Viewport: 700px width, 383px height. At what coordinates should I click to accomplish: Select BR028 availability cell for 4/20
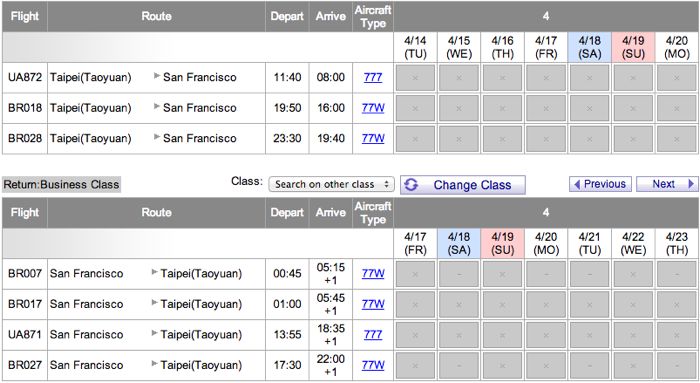pos(677,139)
